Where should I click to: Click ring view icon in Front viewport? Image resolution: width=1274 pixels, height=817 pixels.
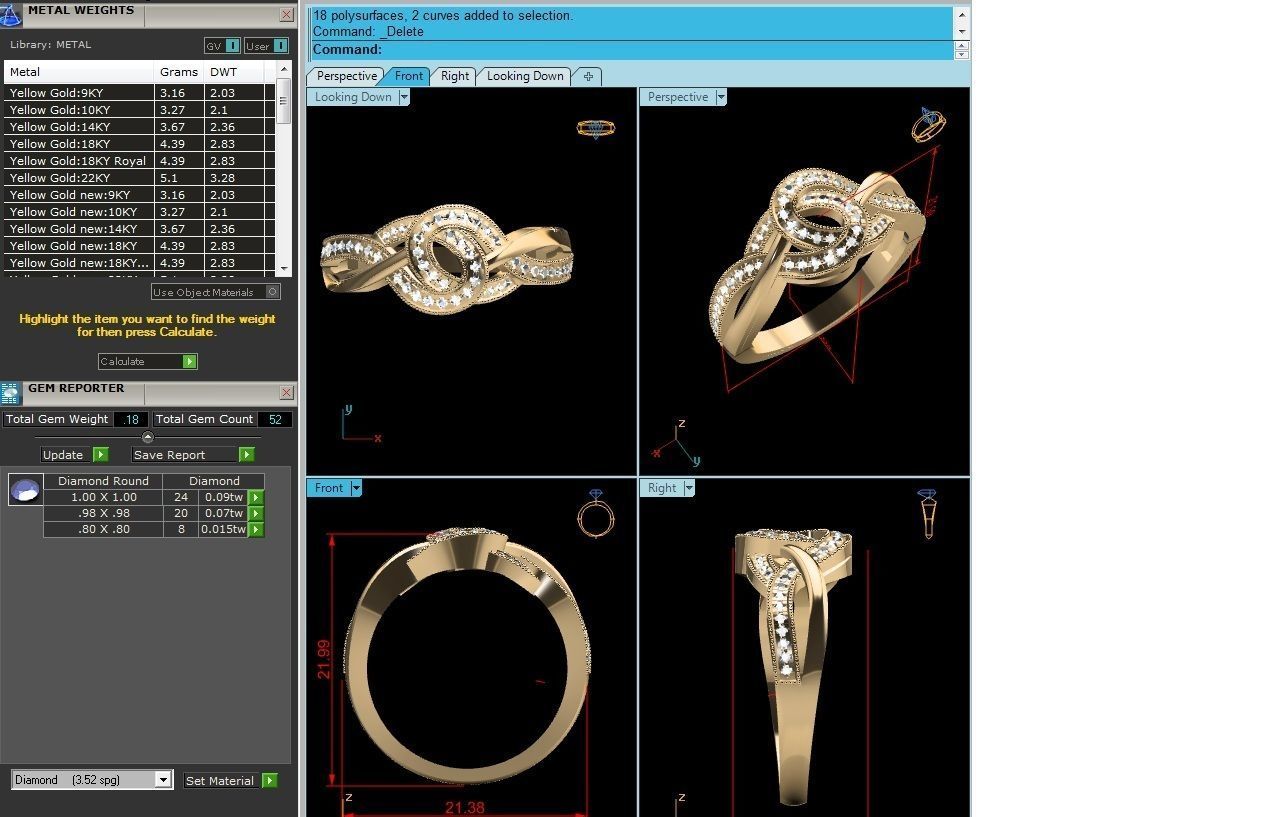click(x=595, y=513)
